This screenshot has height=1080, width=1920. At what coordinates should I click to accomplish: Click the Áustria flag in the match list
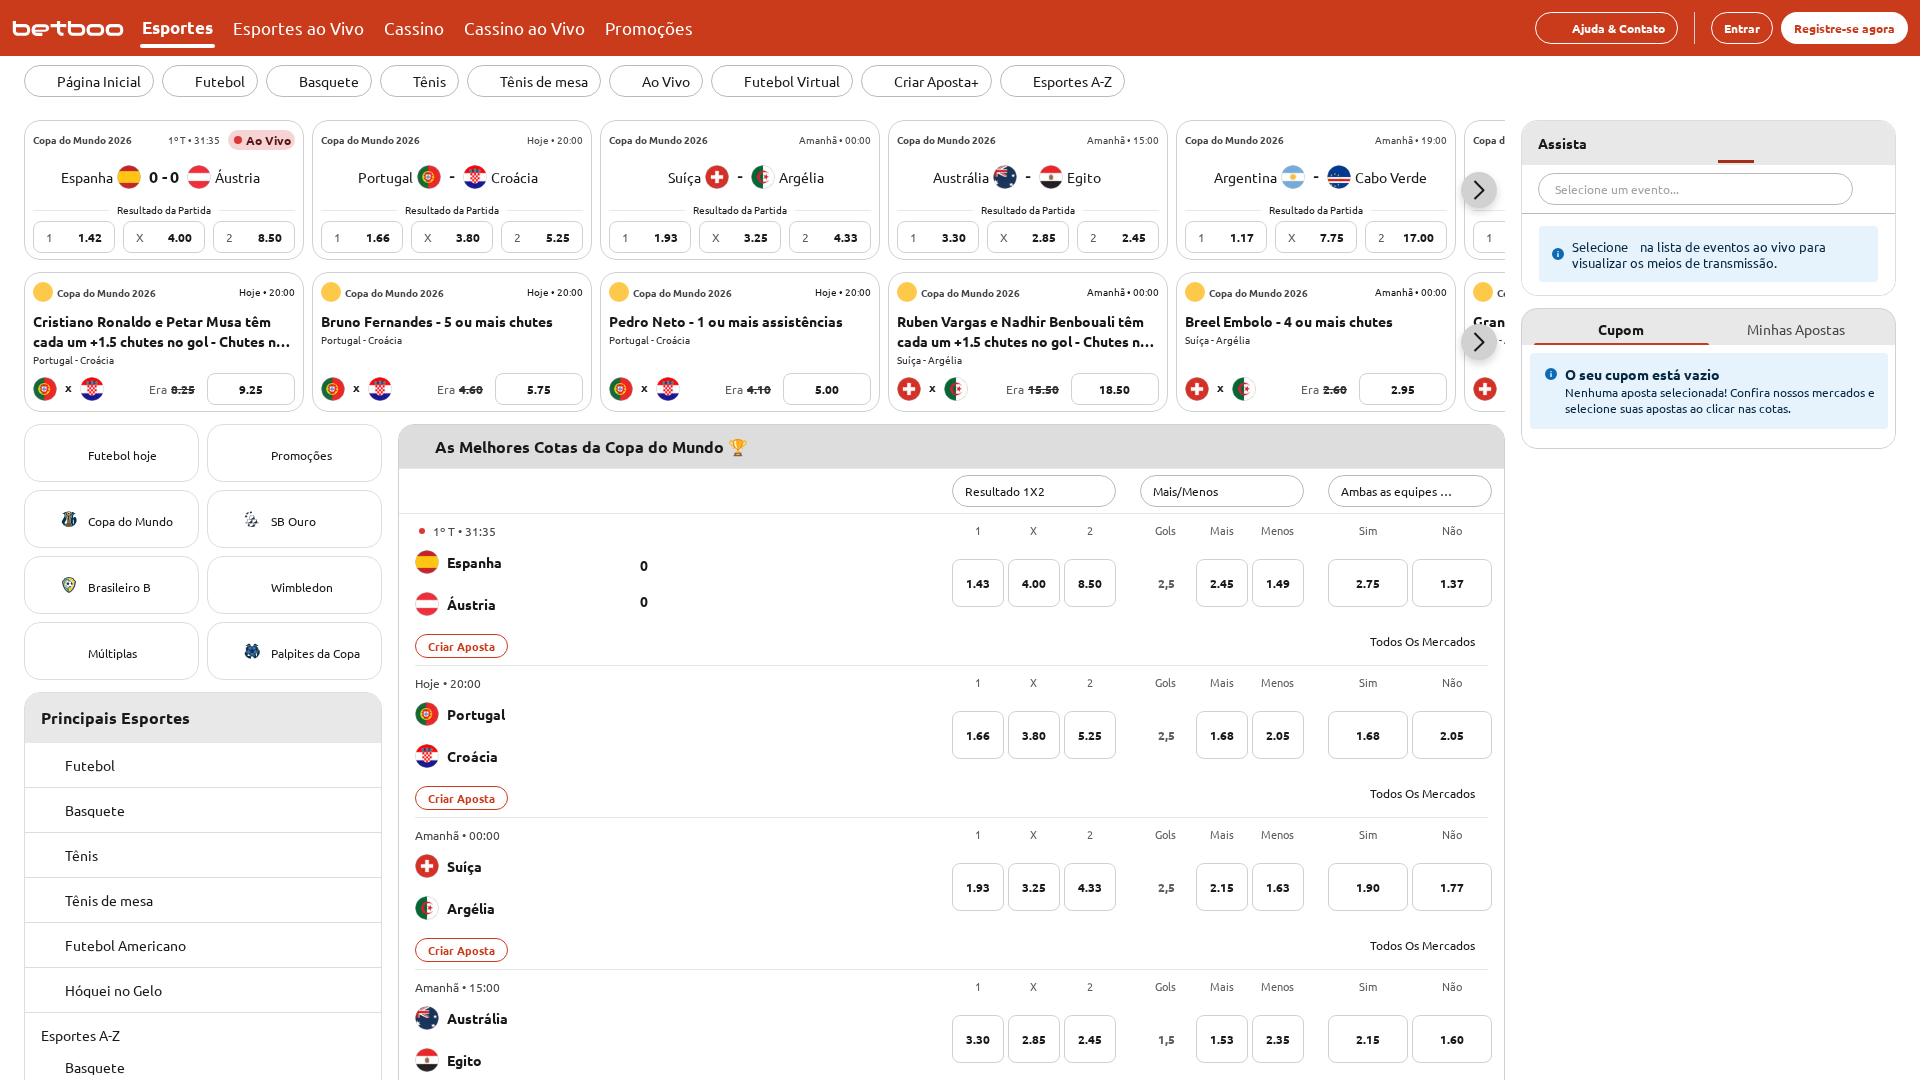[427, 604]
